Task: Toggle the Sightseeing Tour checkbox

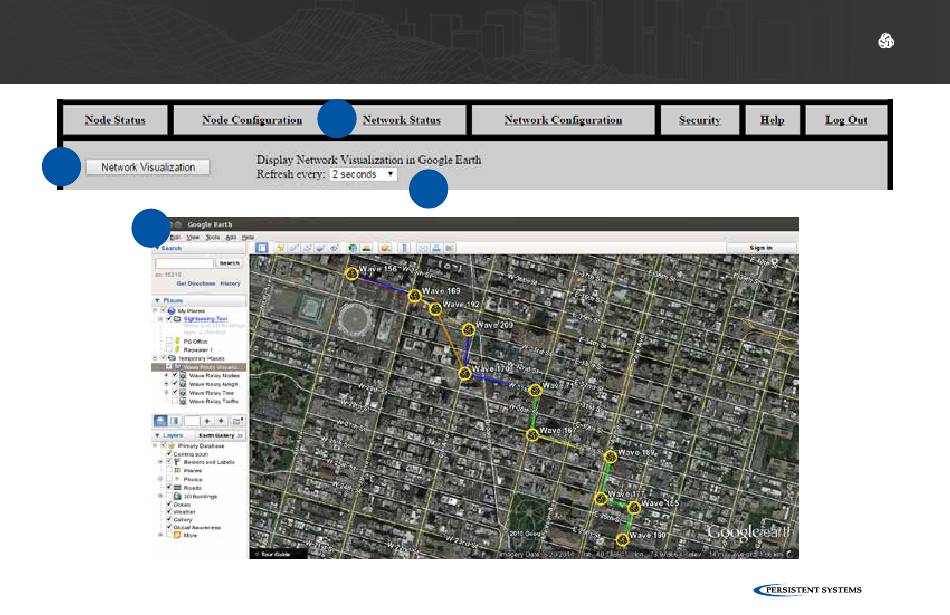Action: [169, 319]
